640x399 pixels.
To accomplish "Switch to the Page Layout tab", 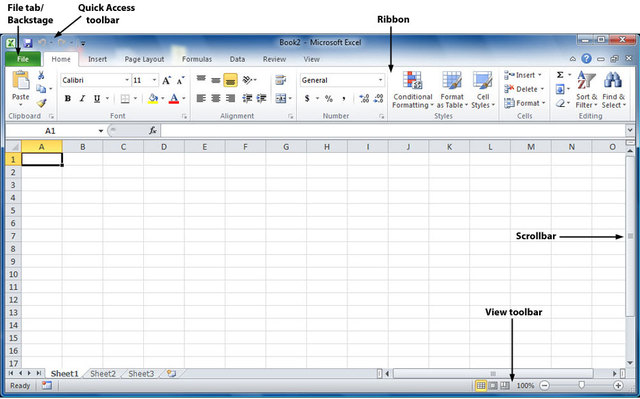I will click(144, 59).
